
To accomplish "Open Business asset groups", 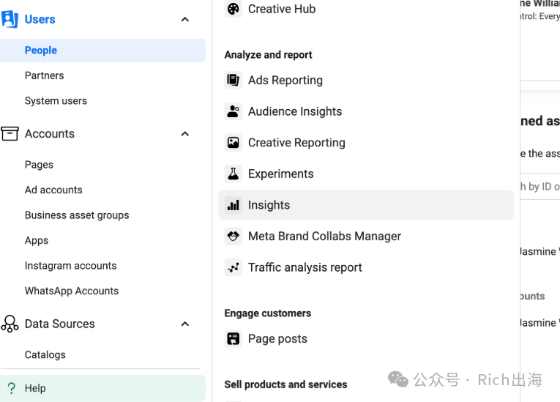I will [x=77, y=215].
